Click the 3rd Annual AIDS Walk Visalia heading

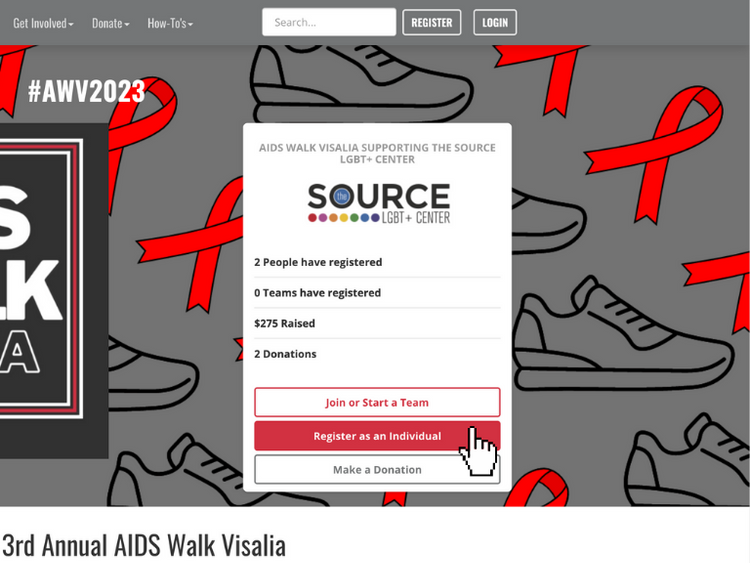(143, 545)
